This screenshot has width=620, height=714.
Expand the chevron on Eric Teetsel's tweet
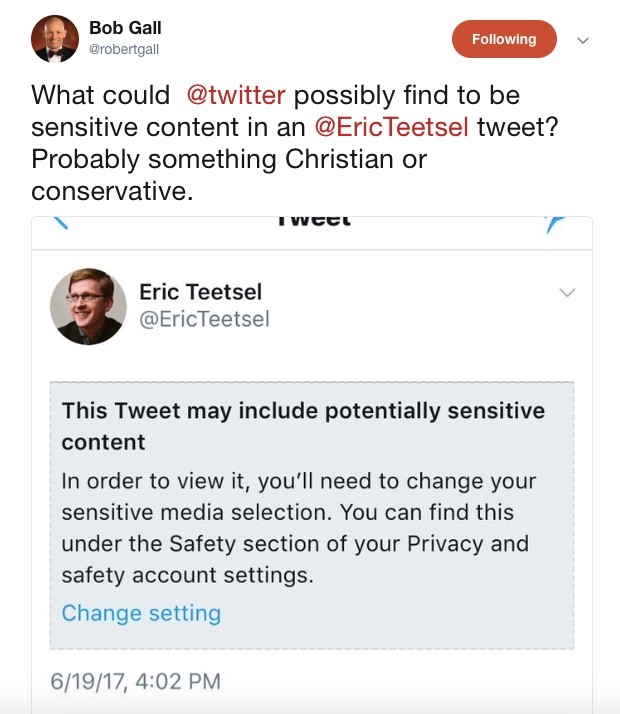click(567, 293)
